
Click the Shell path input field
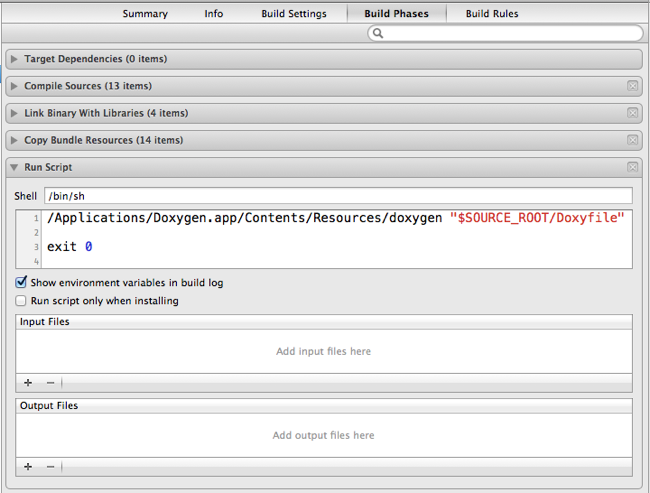[x=338, y=196]
